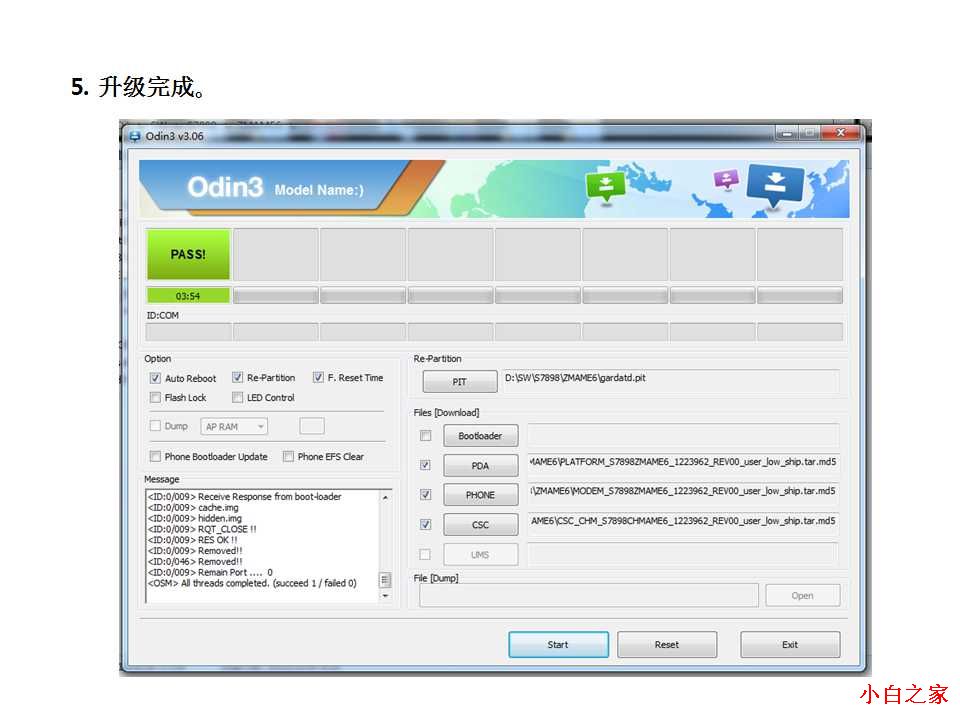Click the PIT button
Viewport: 960px width, 720px height.
(x=460, y=382)
